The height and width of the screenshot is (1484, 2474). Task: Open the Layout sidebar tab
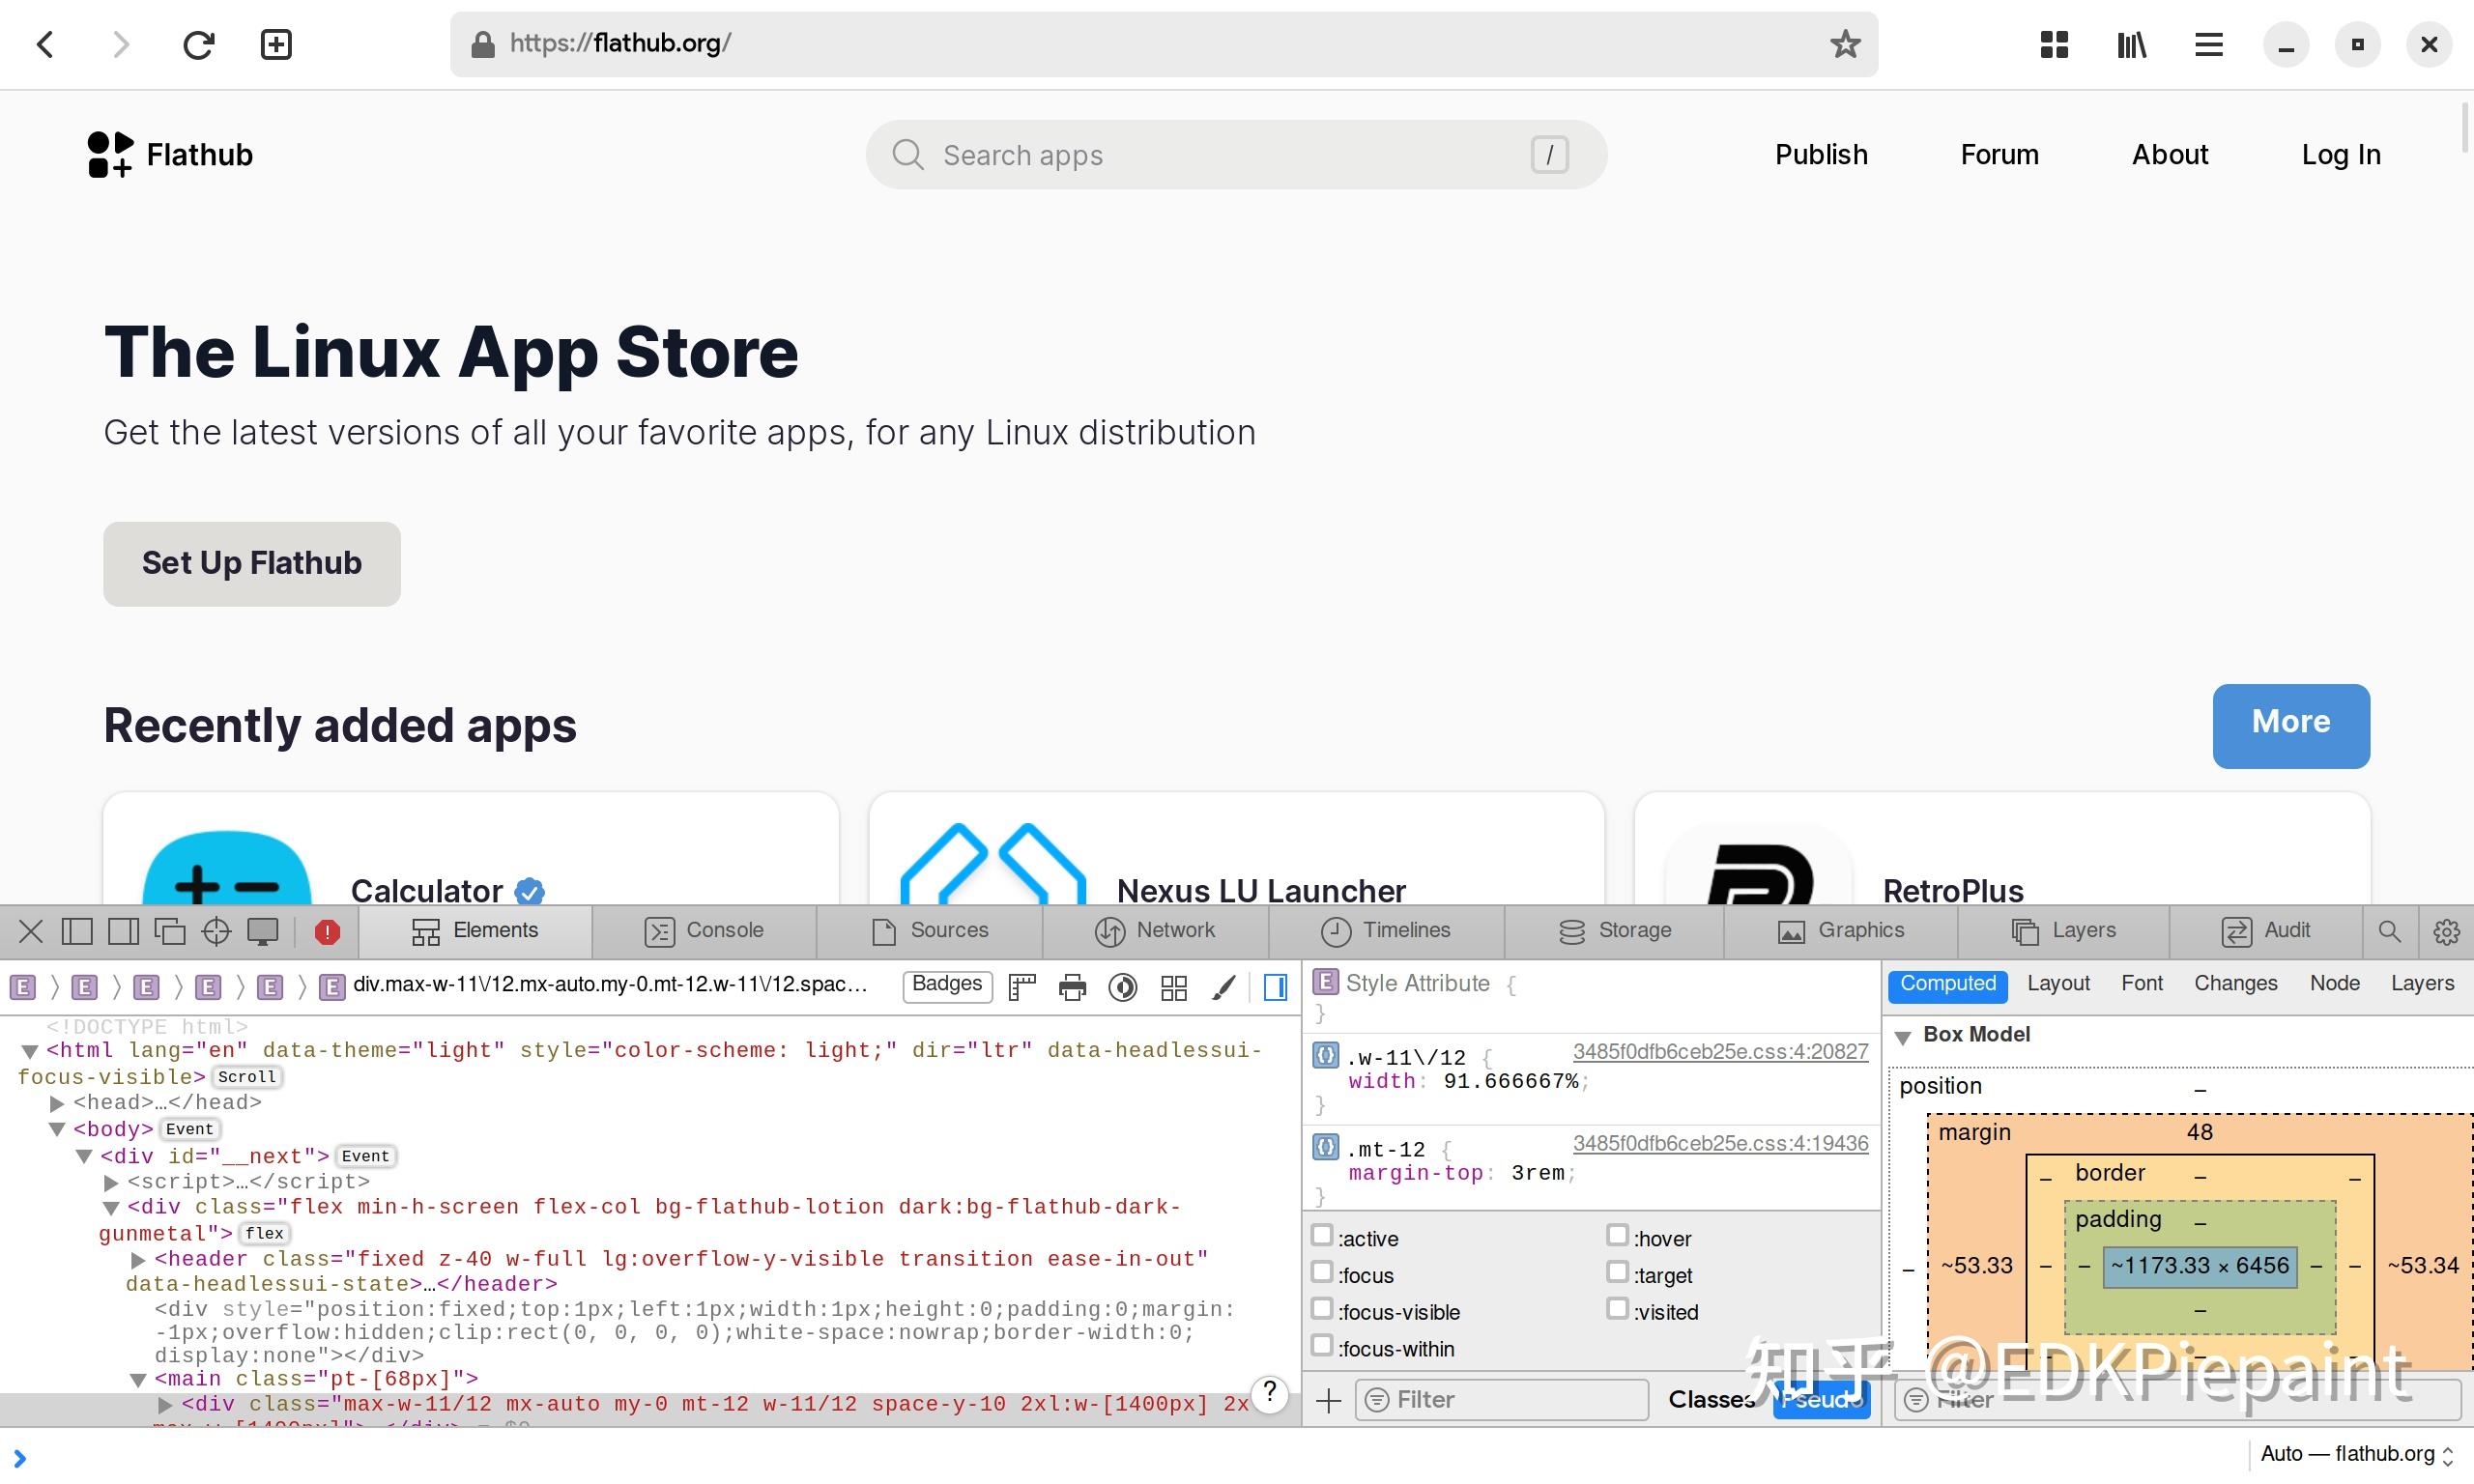(x=2058, y=984)
